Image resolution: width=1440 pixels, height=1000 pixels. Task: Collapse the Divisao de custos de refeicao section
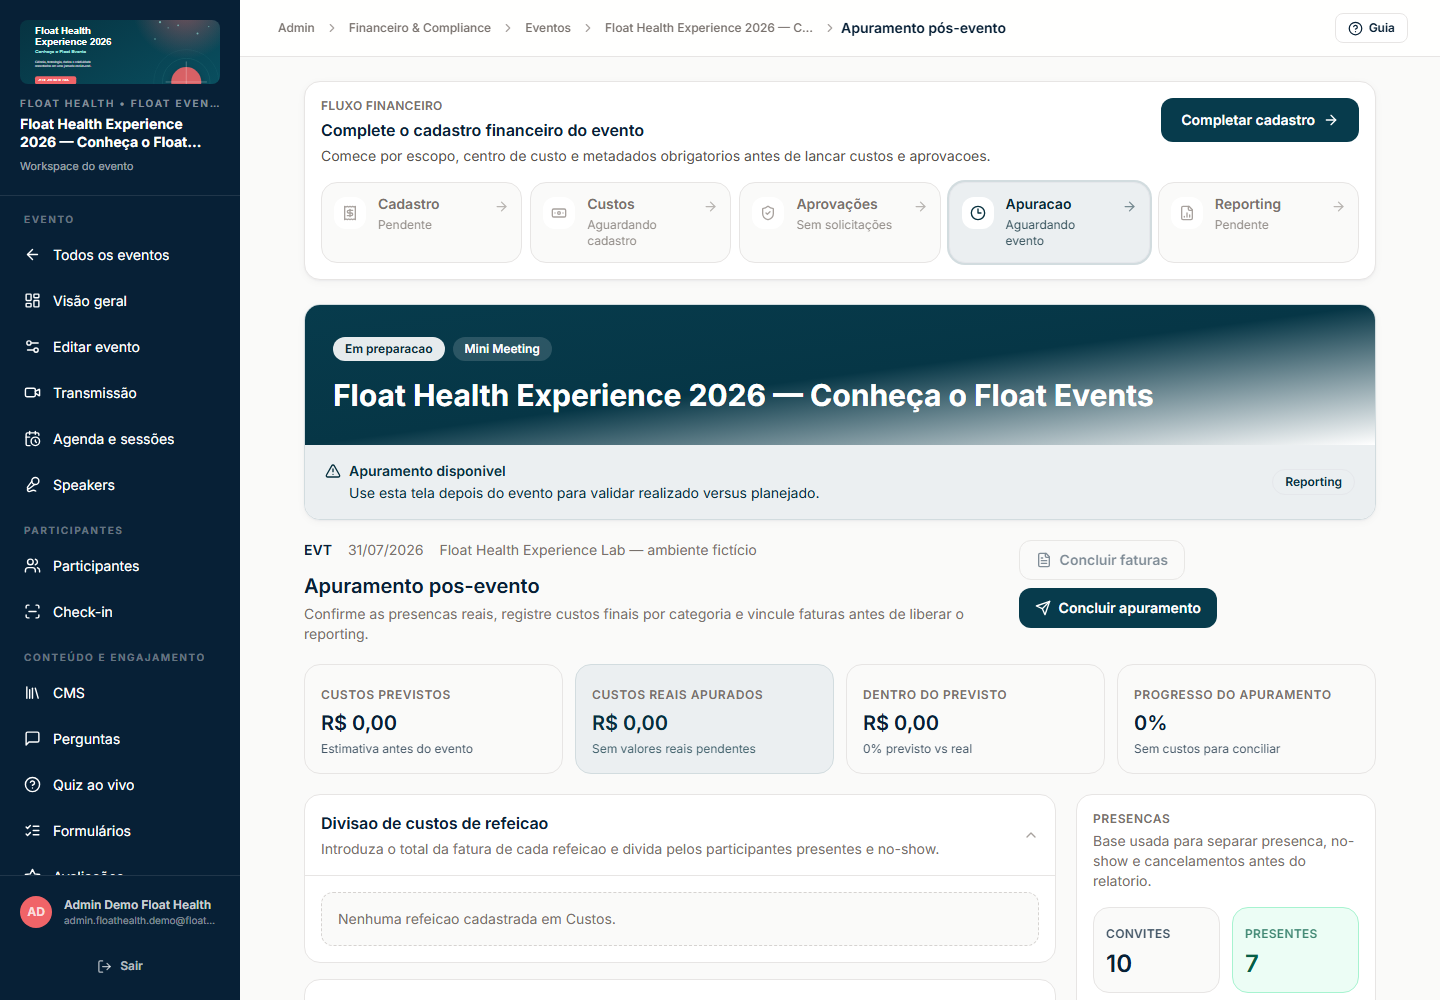pyautogui.click(x=1031, y=835)
